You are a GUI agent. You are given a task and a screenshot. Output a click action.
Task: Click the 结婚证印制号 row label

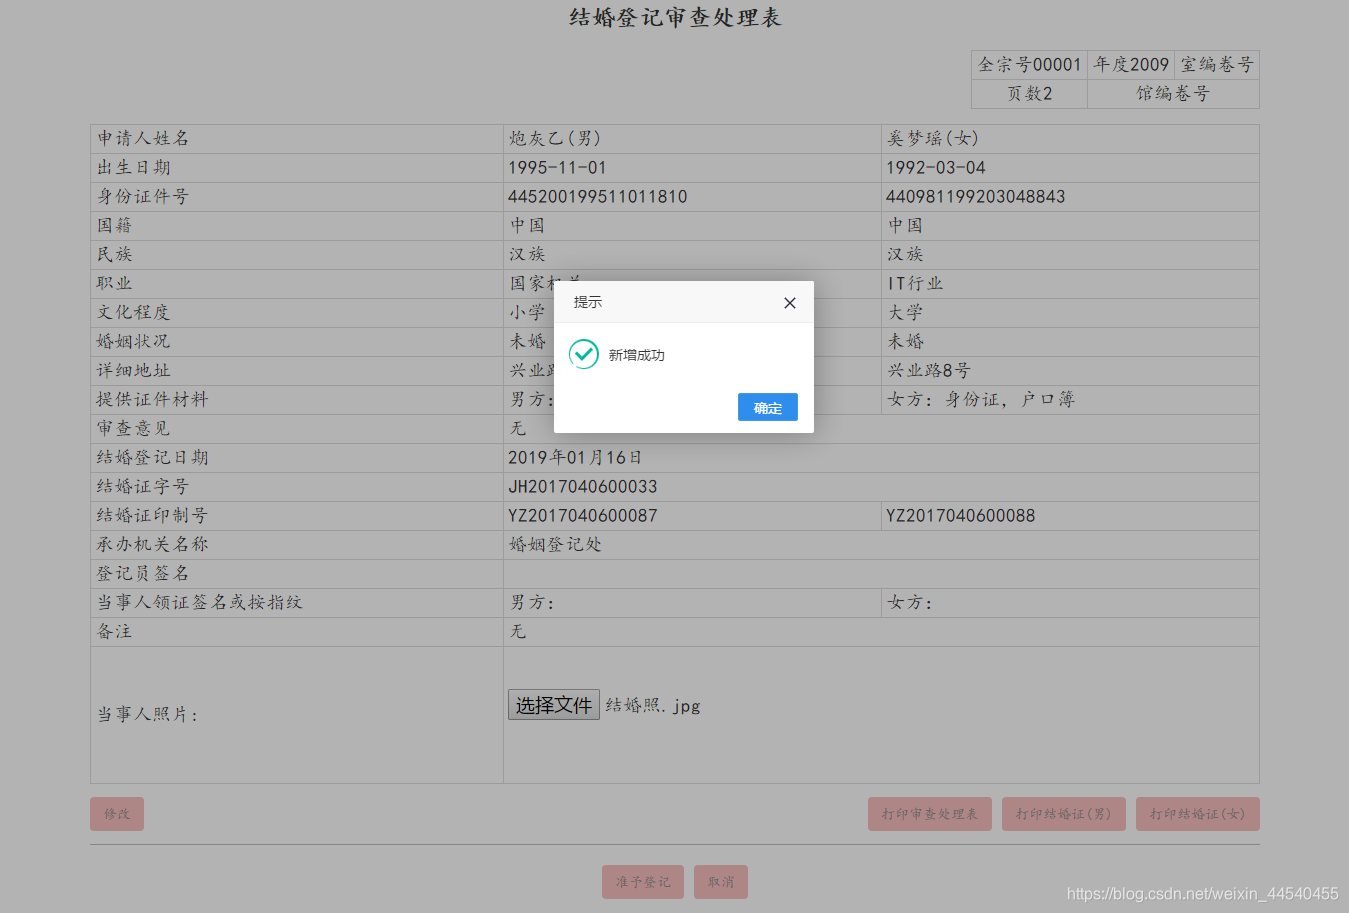152,516
